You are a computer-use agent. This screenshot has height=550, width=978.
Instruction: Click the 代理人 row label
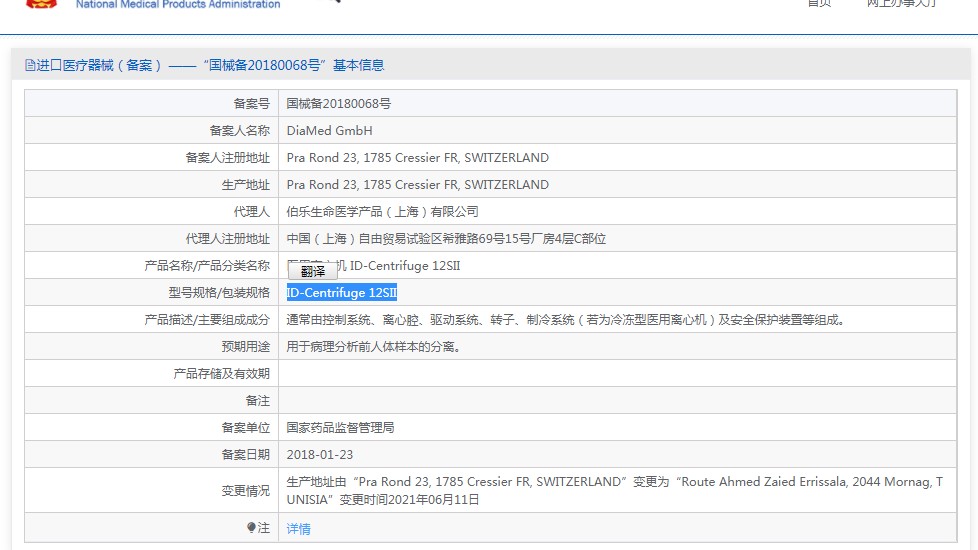pos(252,212)
